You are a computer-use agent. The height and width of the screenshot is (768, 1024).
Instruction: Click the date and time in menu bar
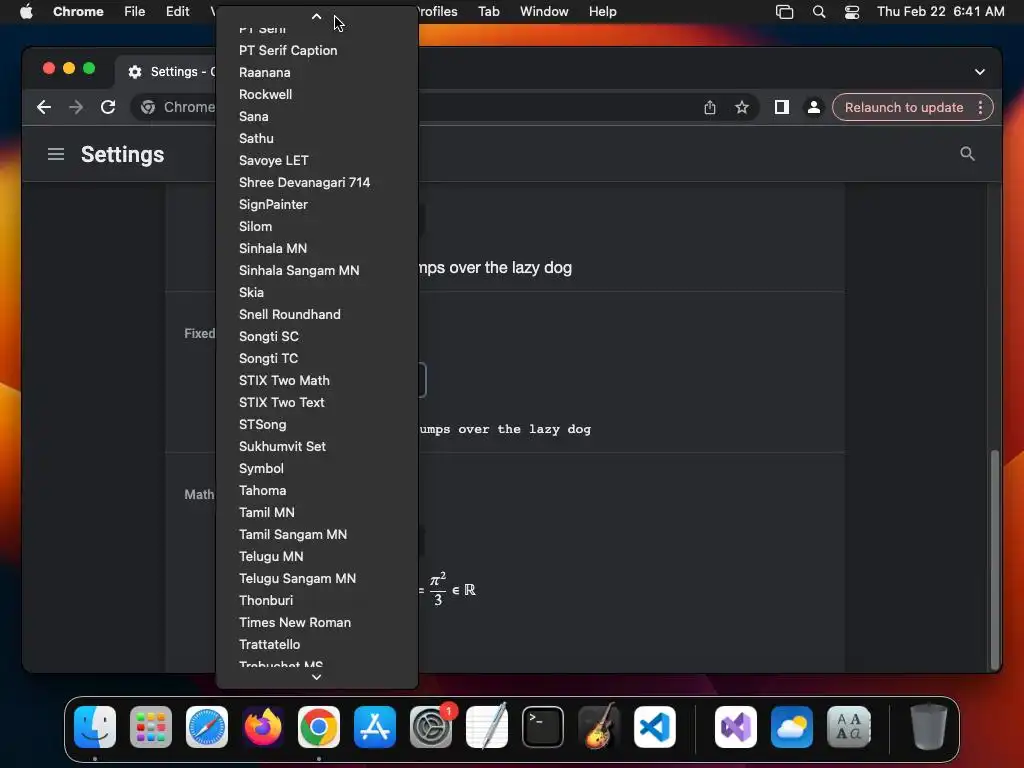pyautogui.click(x=940, y=12)
